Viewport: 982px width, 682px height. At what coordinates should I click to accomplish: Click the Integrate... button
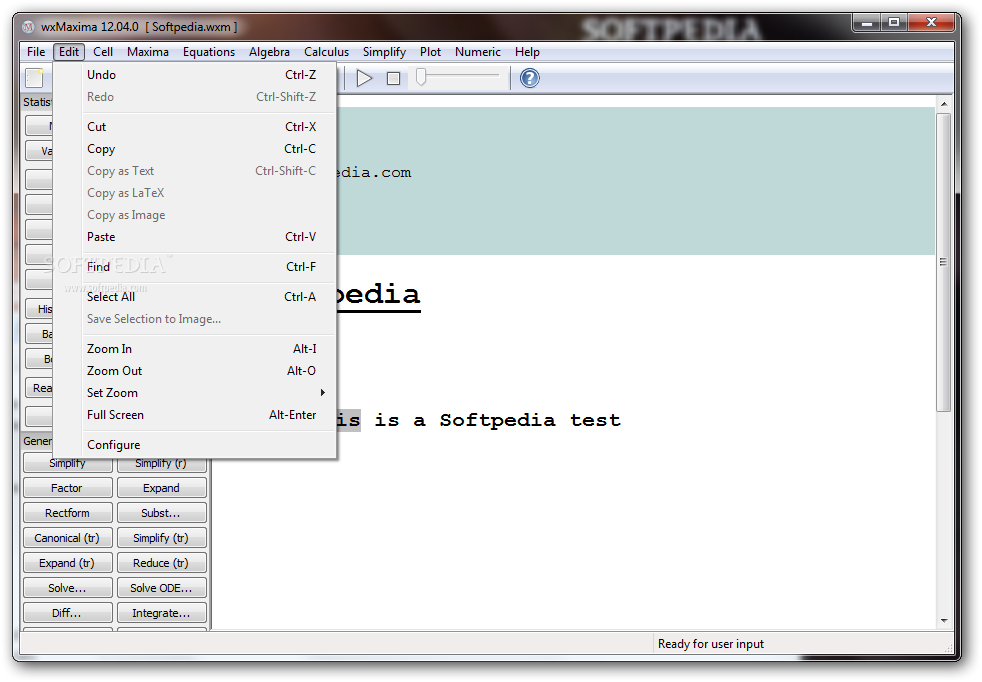pyautogui.click(x=162, y=613)
